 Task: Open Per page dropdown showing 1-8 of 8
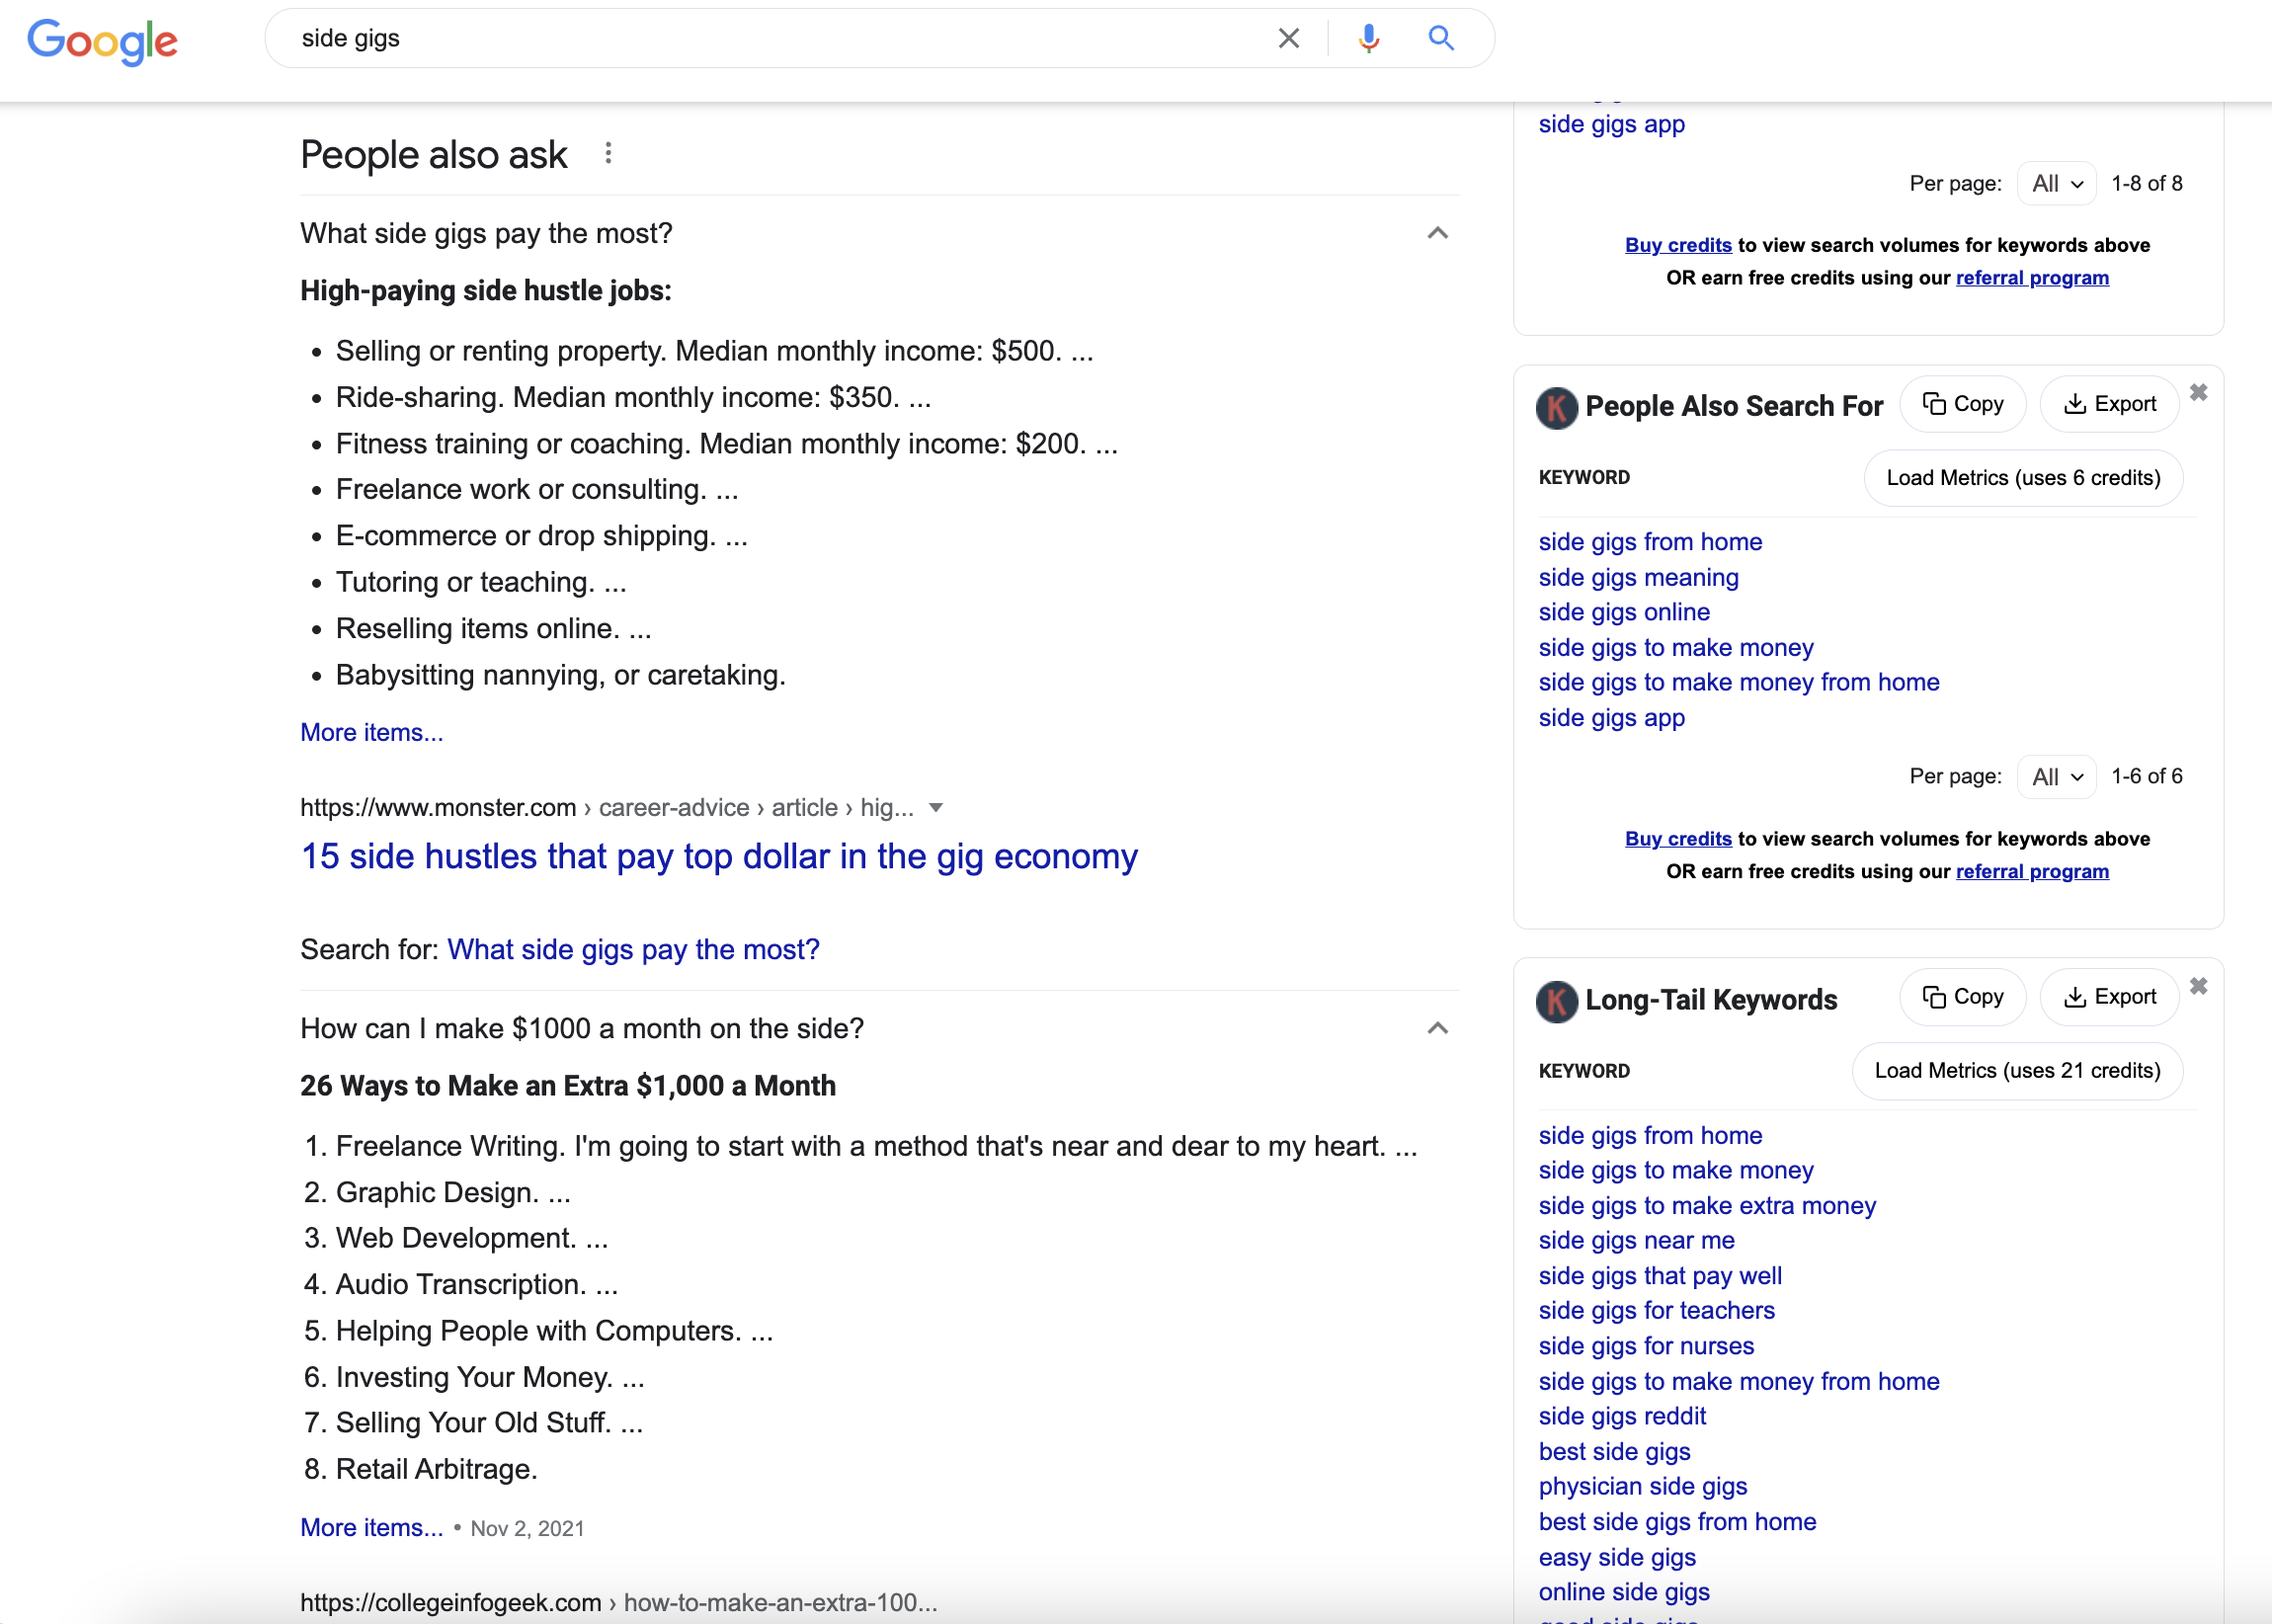pos(2056,184)
